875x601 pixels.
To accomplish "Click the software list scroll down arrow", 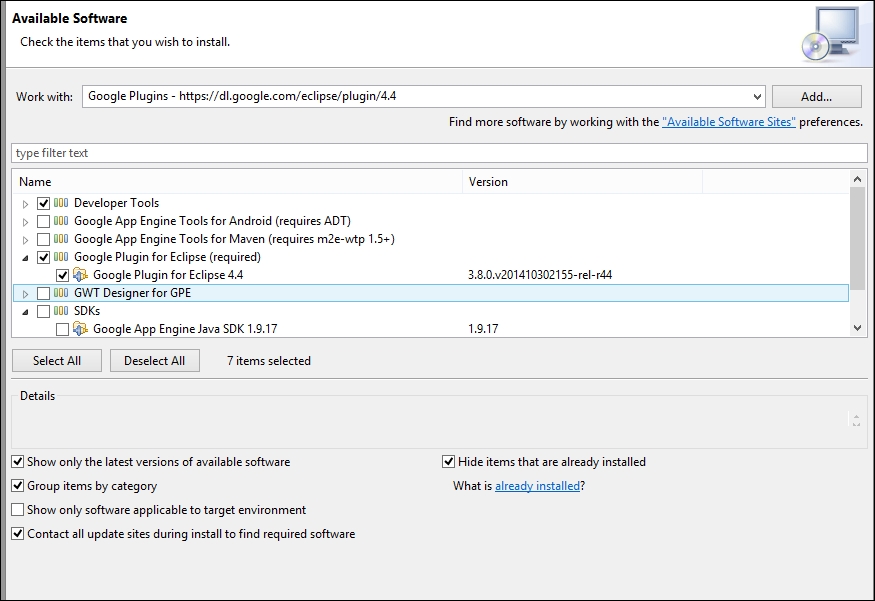I will click(x=858, y=328).
